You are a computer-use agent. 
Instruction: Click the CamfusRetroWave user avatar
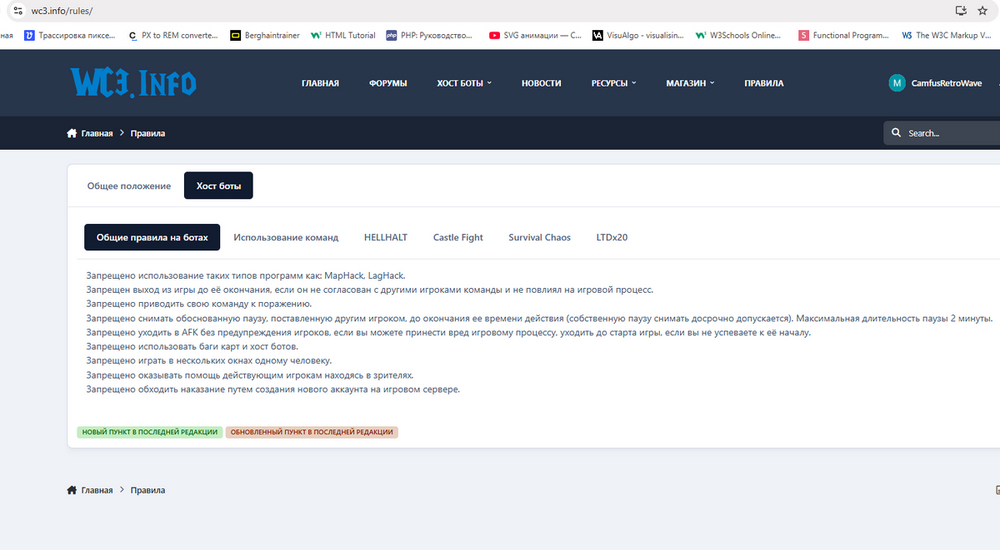(x=897, y=83)
